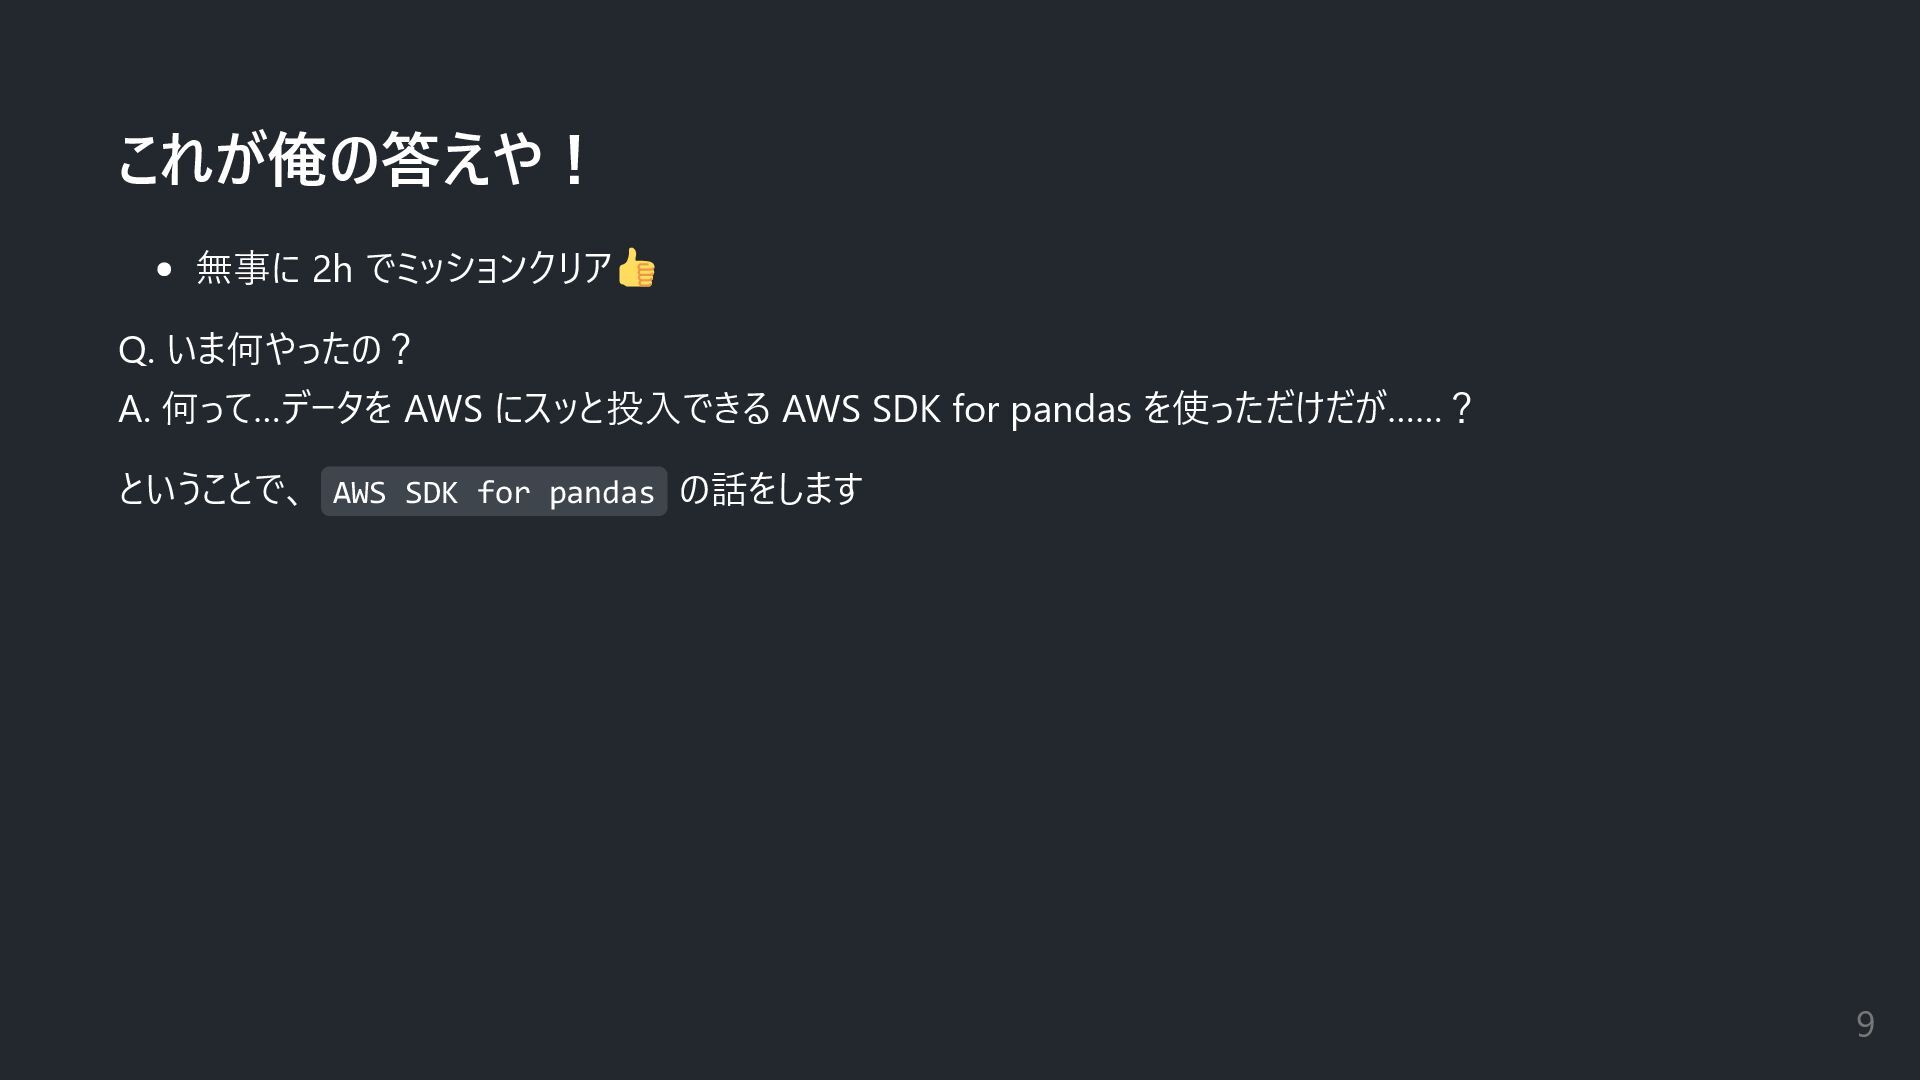Click the 2h text in bullet item

[332, 268]
